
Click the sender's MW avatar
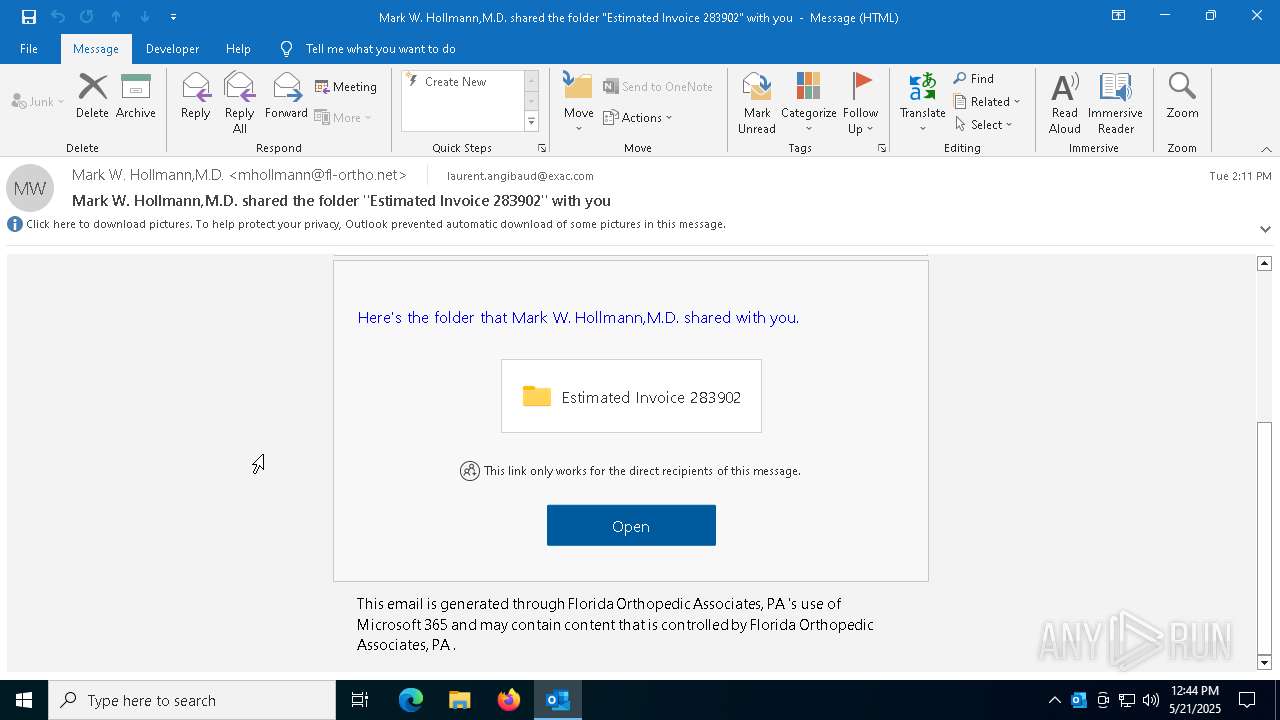(30, 188)
